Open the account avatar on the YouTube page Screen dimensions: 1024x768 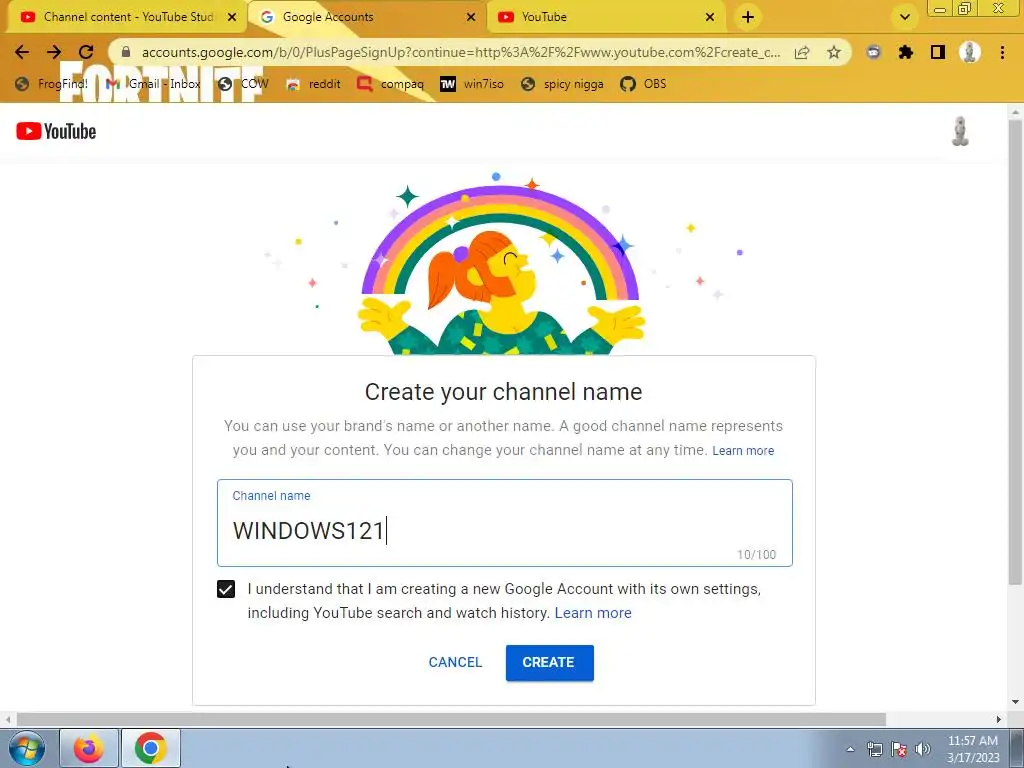[960, 131]
